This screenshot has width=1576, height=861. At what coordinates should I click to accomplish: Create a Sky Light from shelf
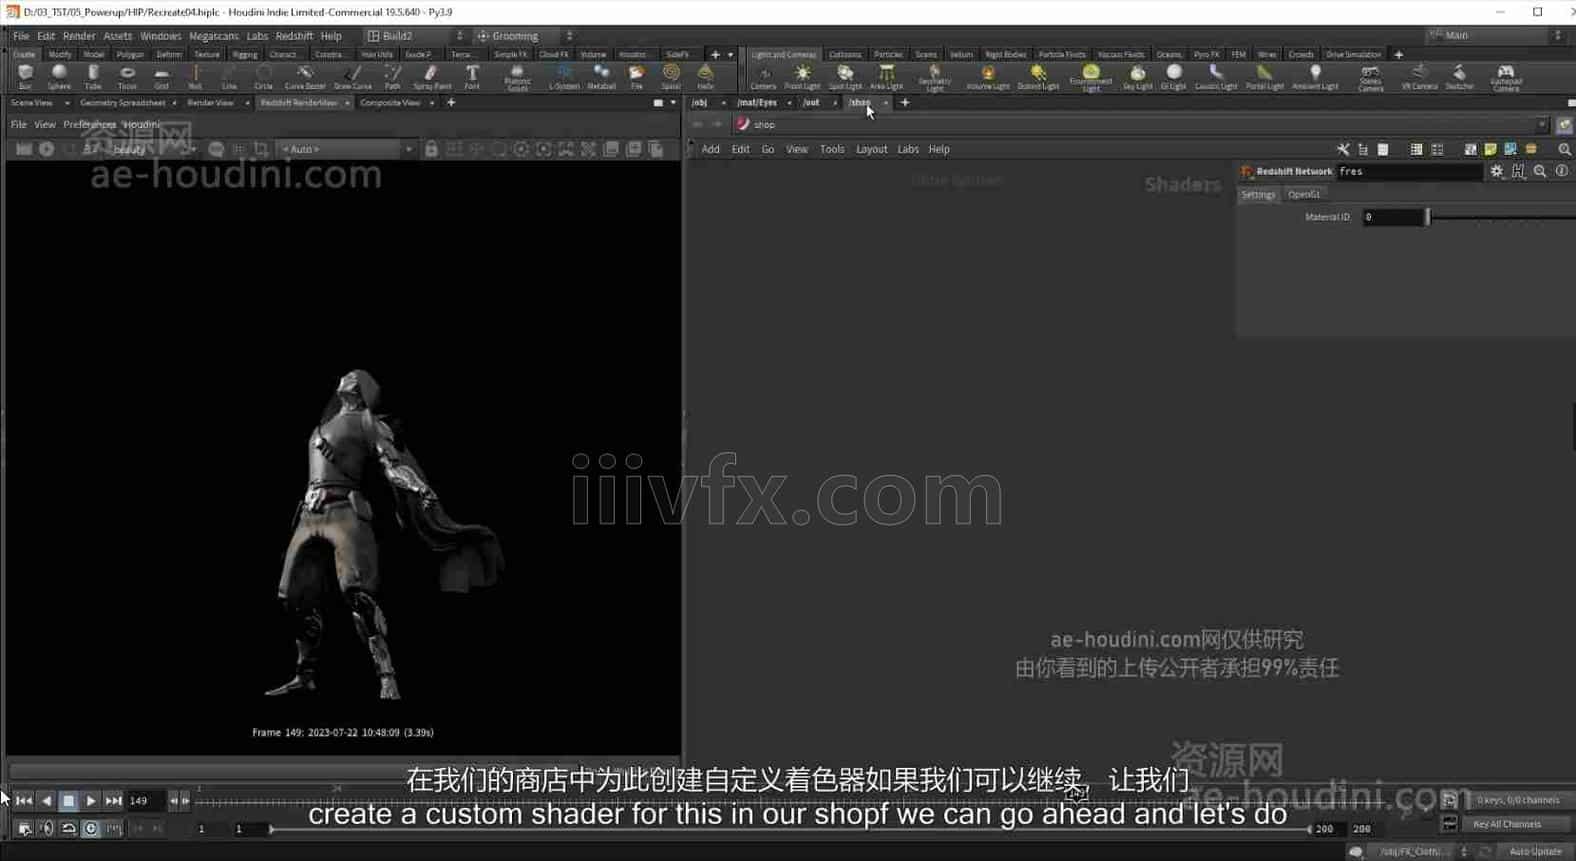point(1138,77)
